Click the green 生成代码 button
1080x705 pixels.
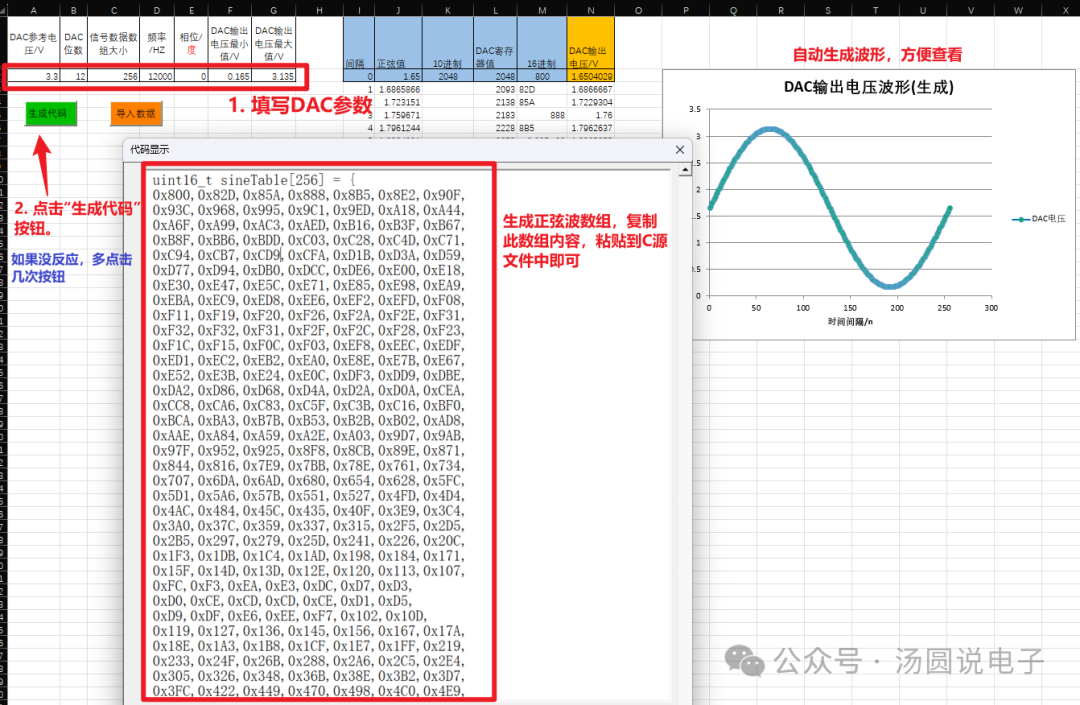[50, 114]
